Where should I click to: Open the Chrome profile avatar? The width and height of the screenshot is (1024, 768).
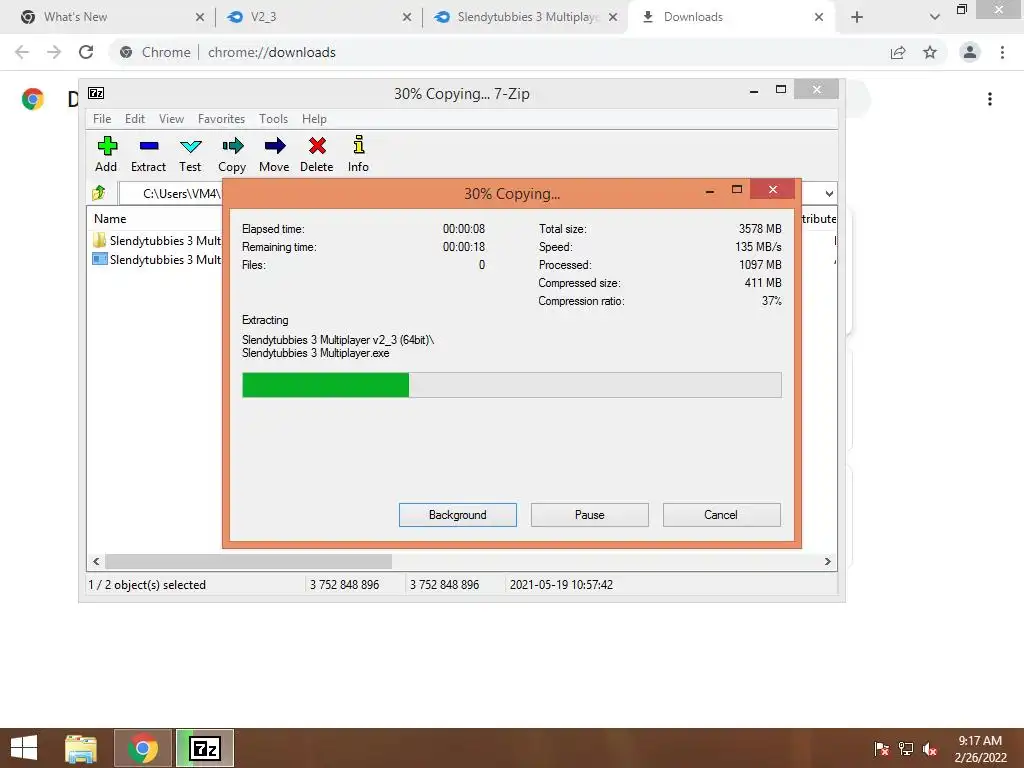click(x=970, y=52)
